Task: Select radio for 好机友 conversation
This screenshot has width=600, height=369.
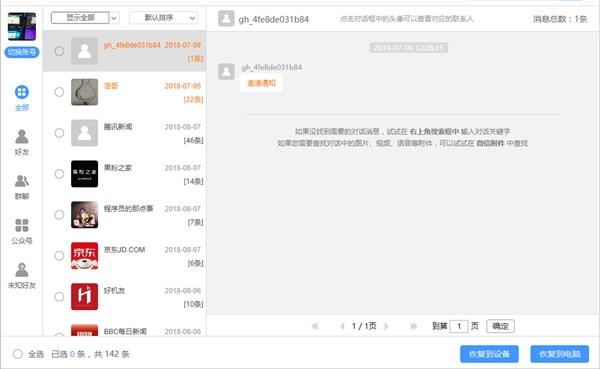Action: 59,297
